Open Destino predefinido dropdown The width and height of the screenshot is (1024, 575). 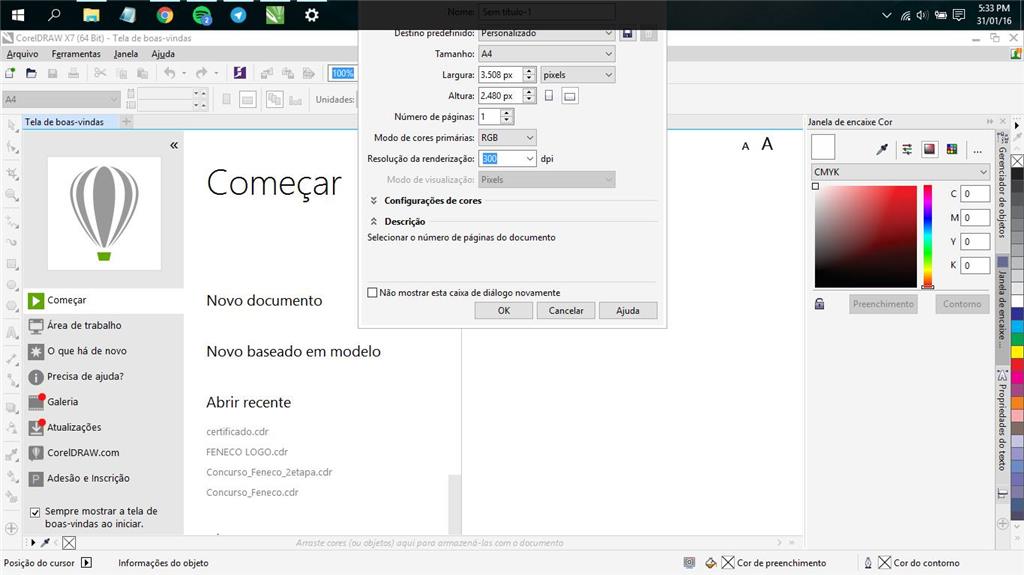click(x=547, y=33)
